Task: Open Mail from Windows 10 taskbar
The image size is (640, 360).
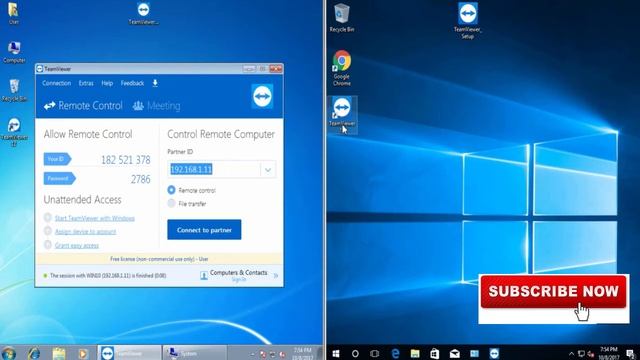Action: pyautogui.click(x=454, y=353)
